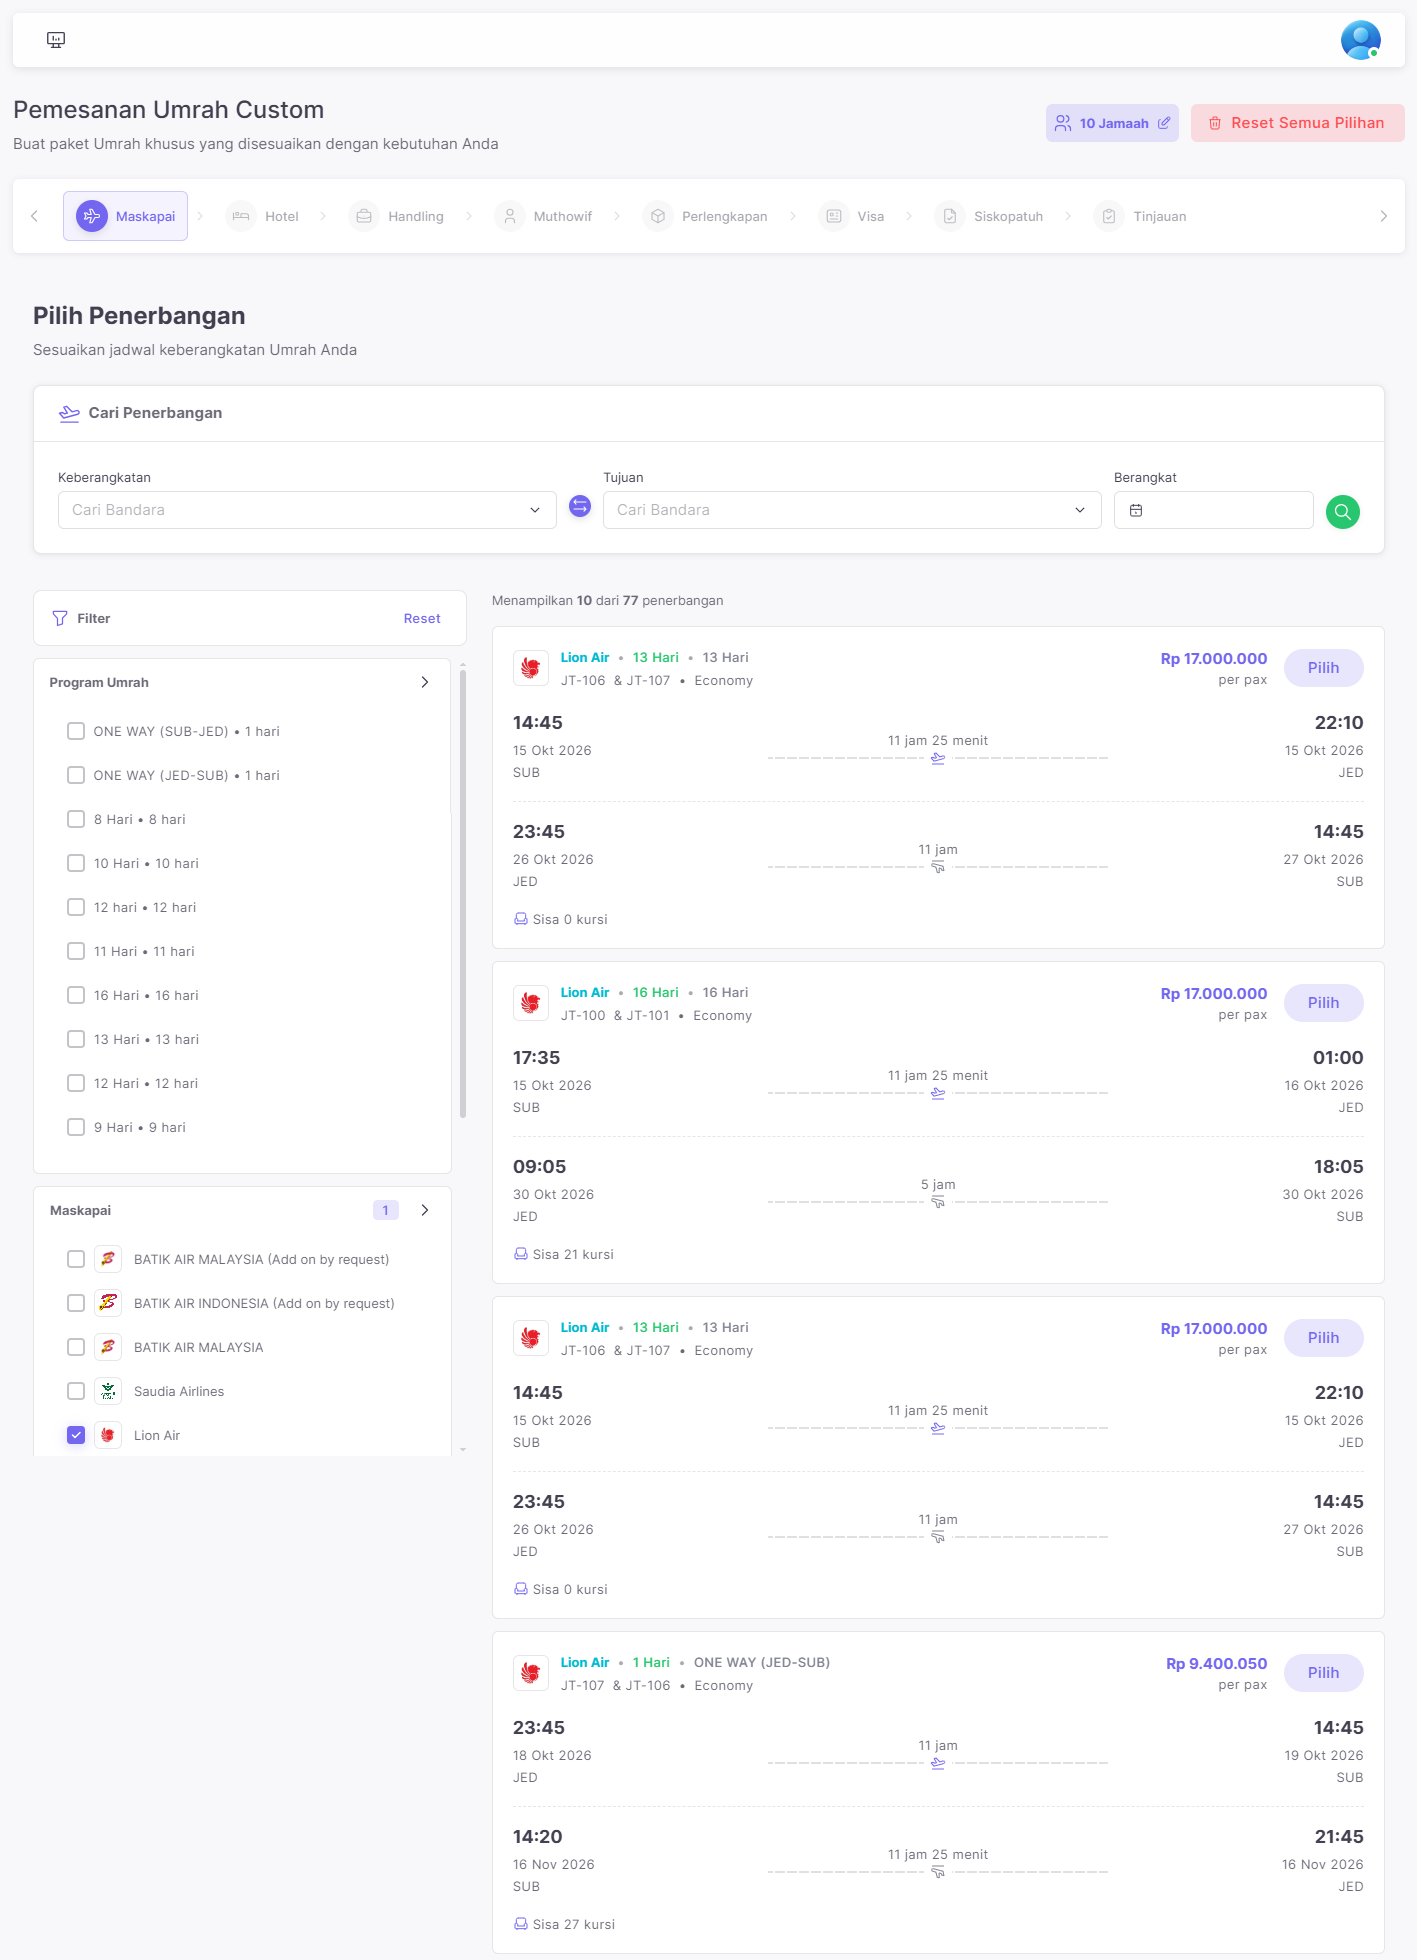Click the Perlengkapan box icon

(658, 216)
